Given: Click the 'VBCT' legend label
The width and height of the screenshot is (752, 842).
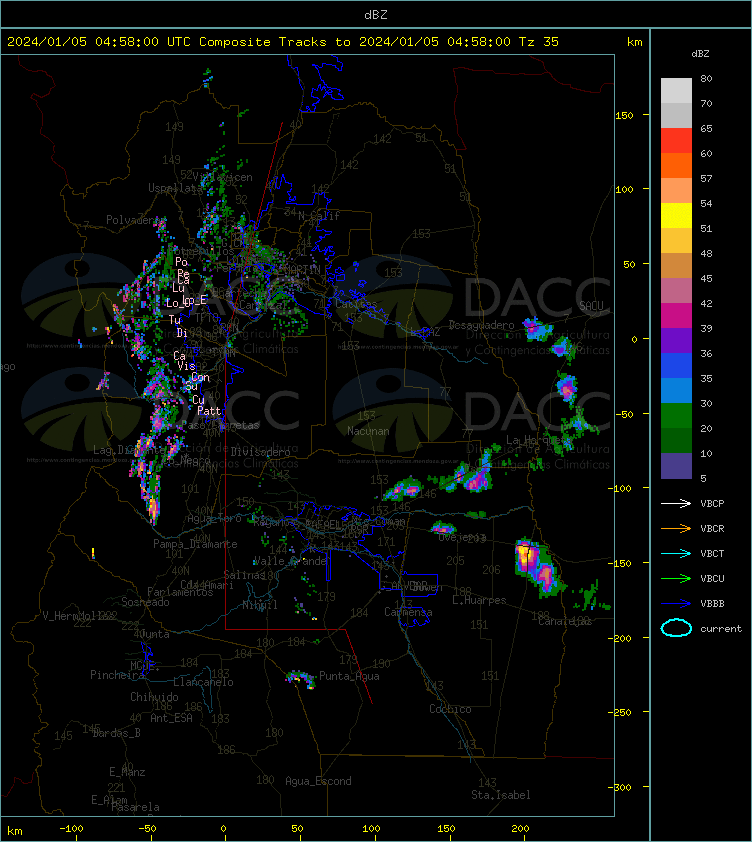Looking at the screenshot, I should pyautogui.click(x=712, y=554).
